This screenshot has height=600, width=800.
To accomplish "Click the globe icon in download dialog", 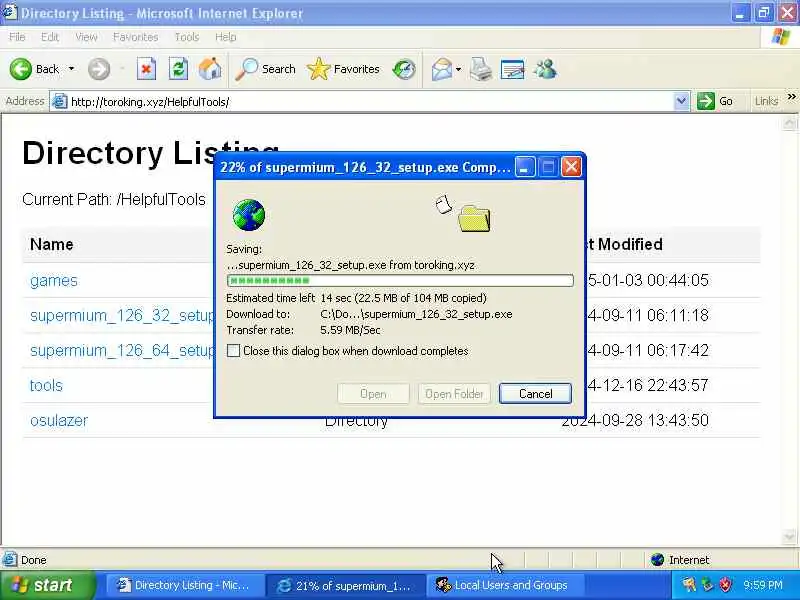I will pyautogui.click(x=248, y=215).
